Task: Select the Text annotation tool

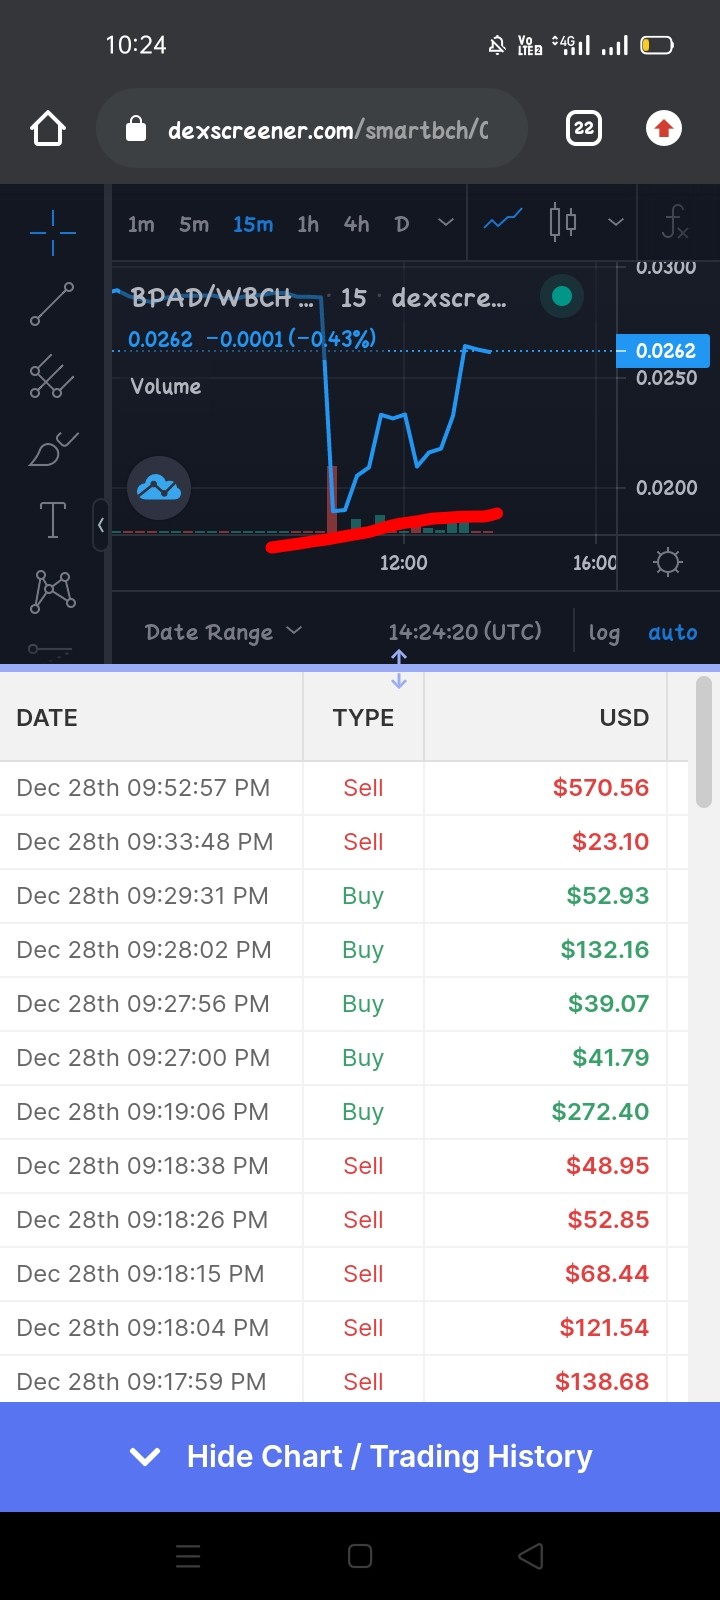Action: click(x=52, y=520)
